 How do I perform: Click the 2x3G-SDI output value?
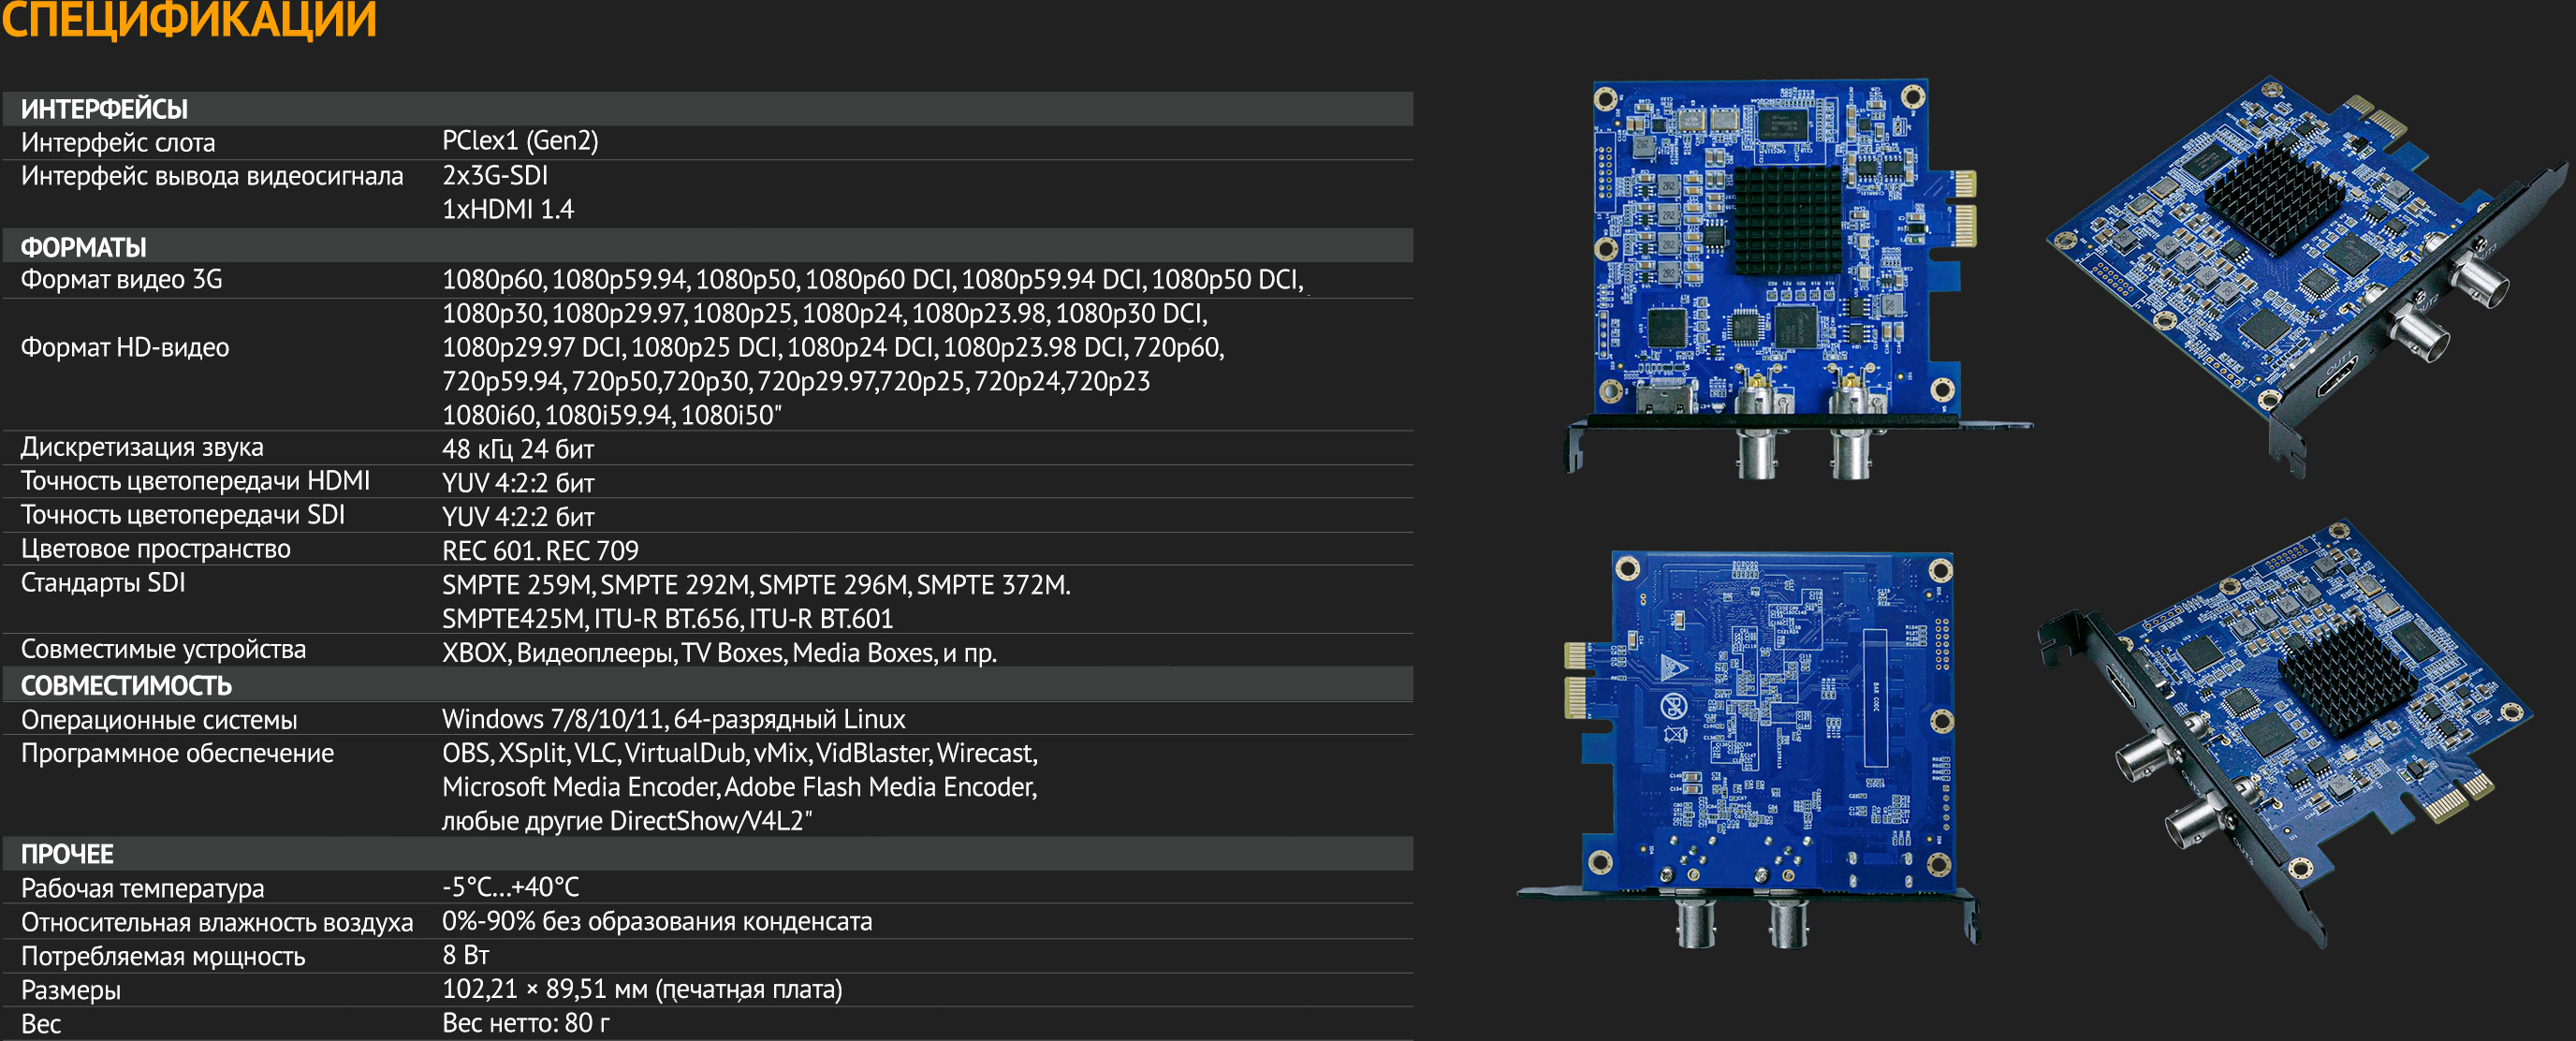tap(495, 175)
